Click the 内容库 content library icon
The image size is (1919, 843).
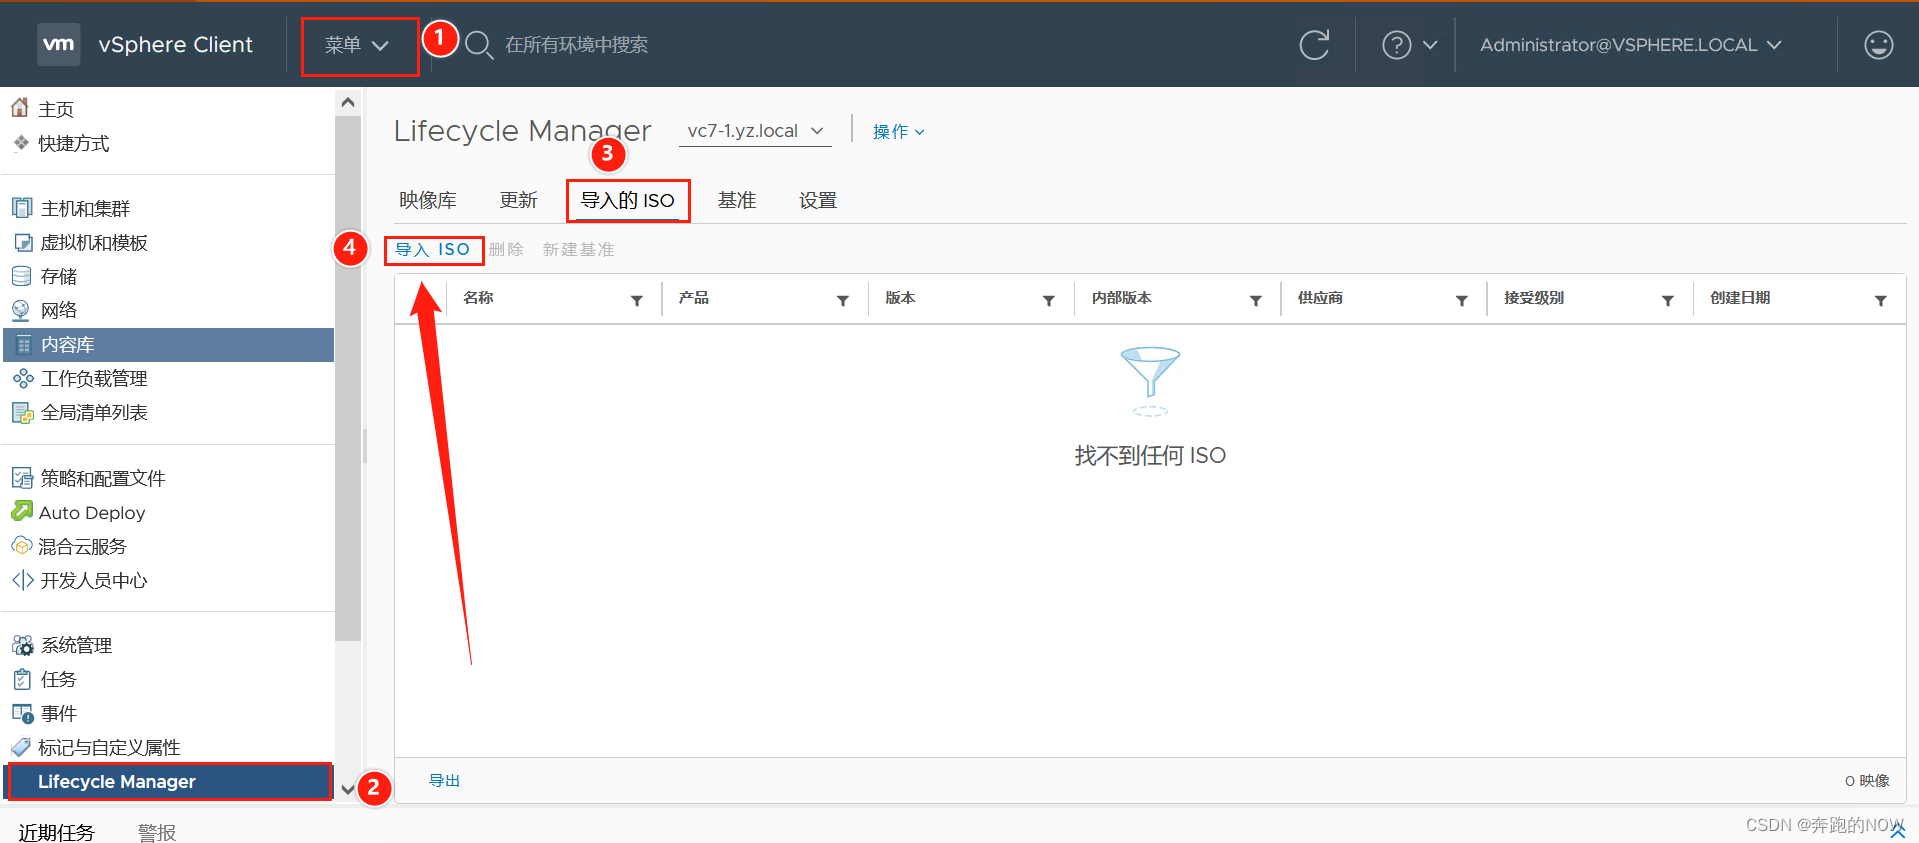click(x=24, y=345)
